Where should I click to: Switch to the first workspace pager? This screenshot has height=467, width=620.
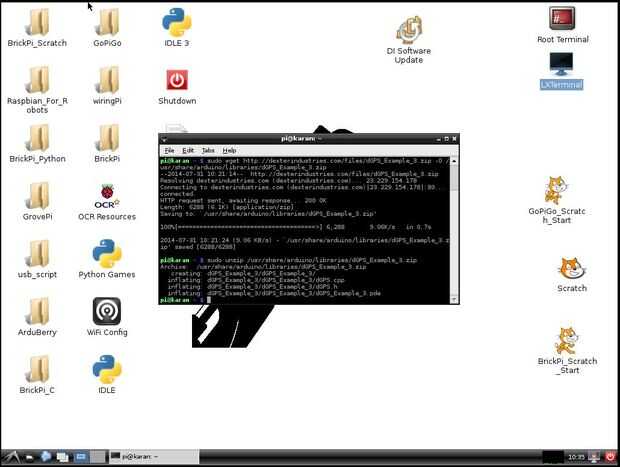click(81, 457)
